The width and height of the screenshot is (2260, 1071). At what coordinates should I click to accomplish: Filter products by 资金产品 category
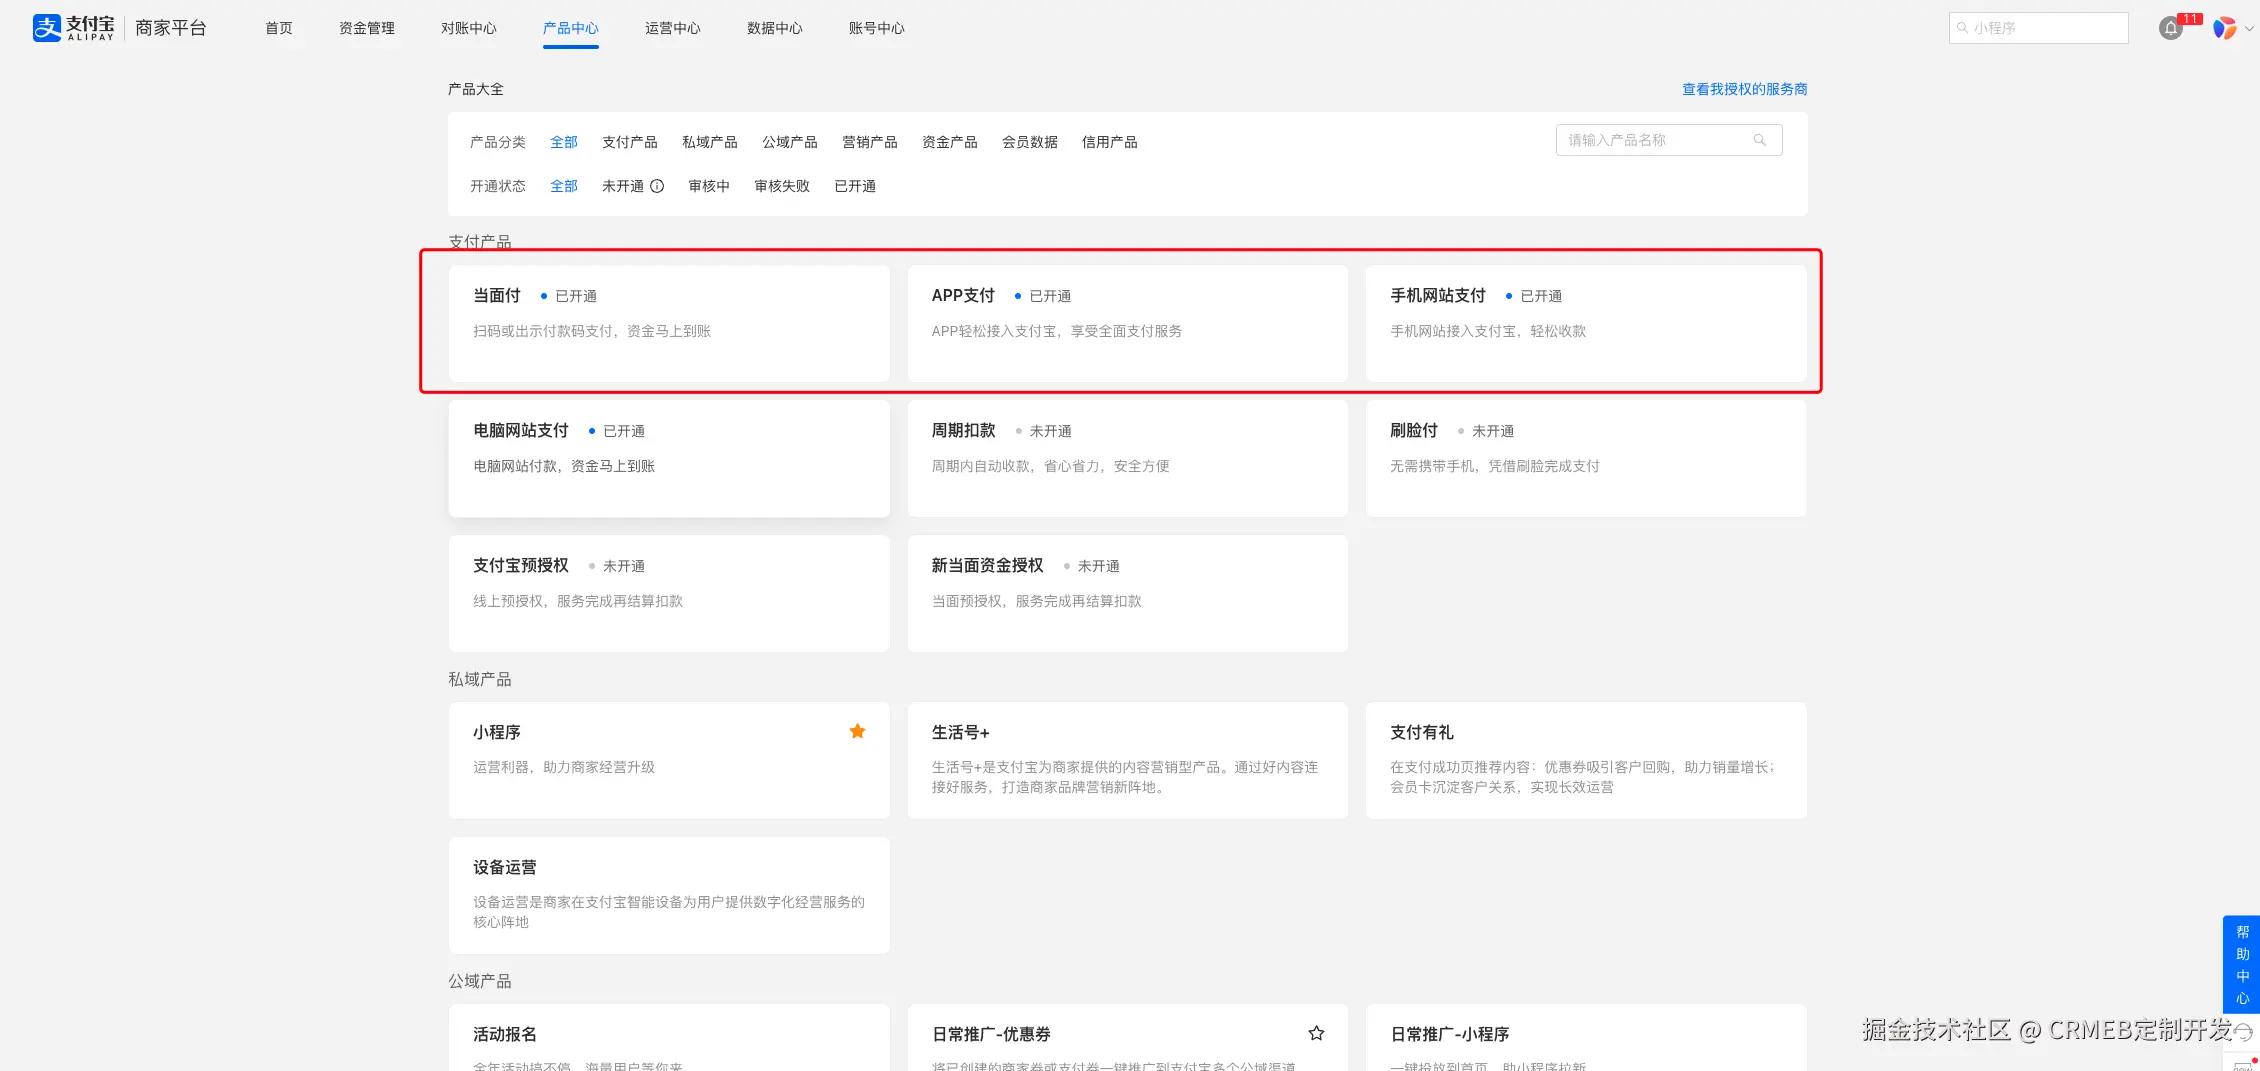pos(950,142)
